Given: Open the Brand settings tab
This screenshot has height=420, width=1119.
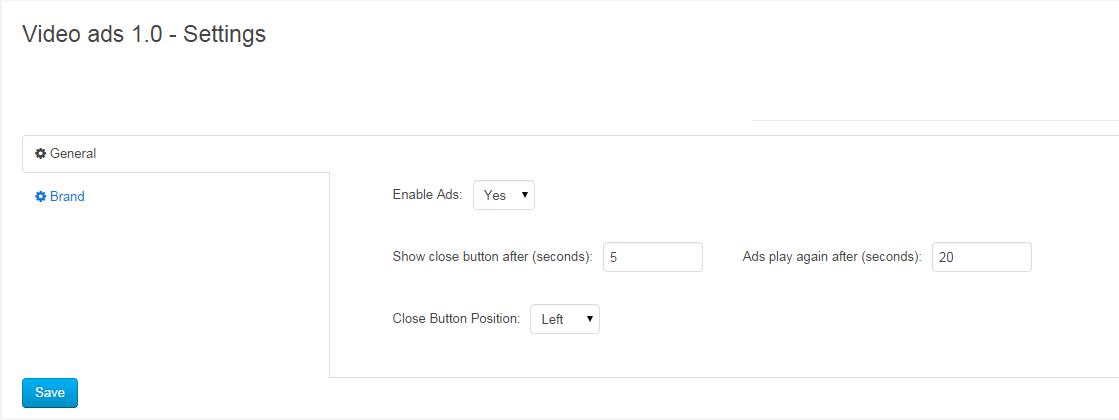Looking at the screenshot, I should [x=67, y=197].
